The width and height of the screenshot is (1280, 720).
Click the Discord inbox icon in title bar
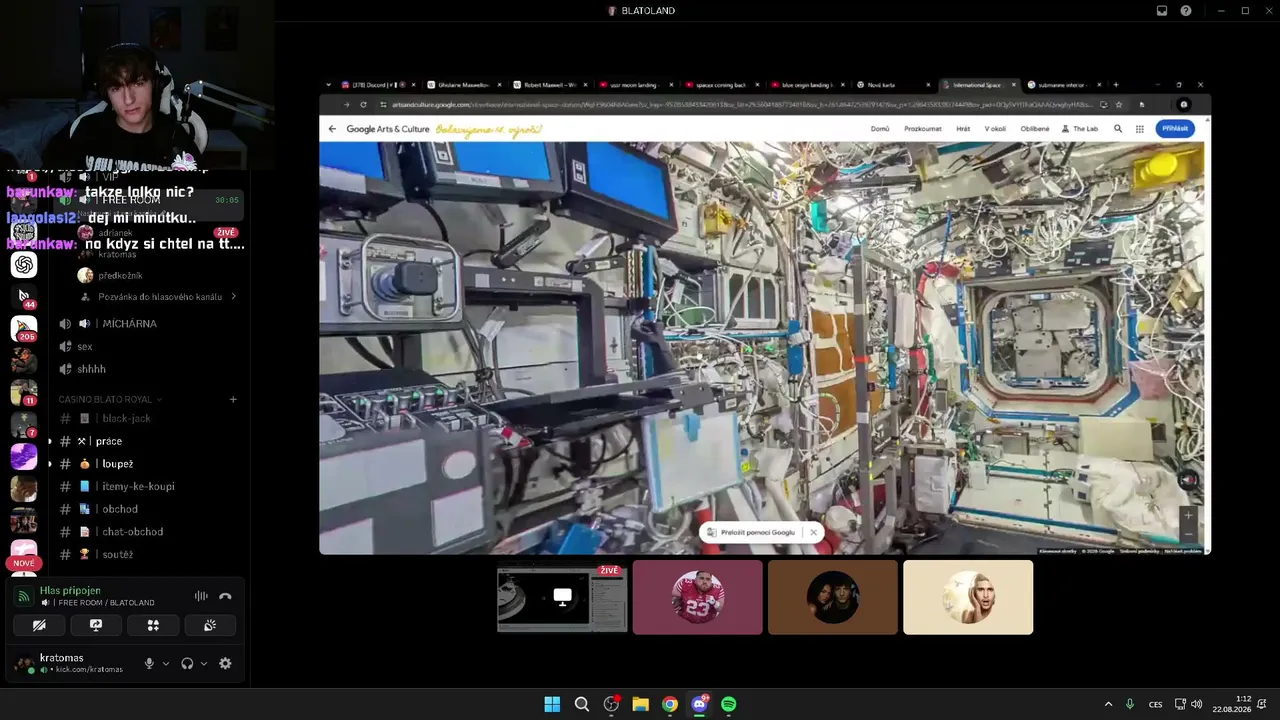(x=1162, y=11)
